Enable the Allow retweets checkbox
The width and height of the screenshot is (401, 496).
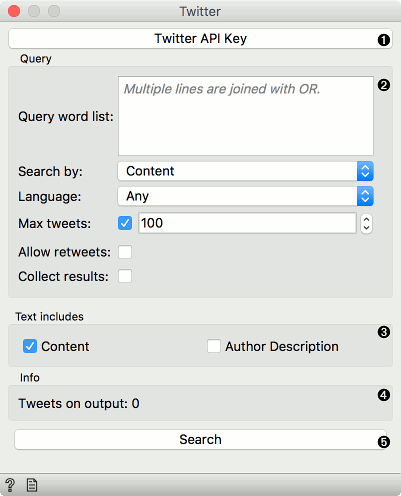pos(125,252)
